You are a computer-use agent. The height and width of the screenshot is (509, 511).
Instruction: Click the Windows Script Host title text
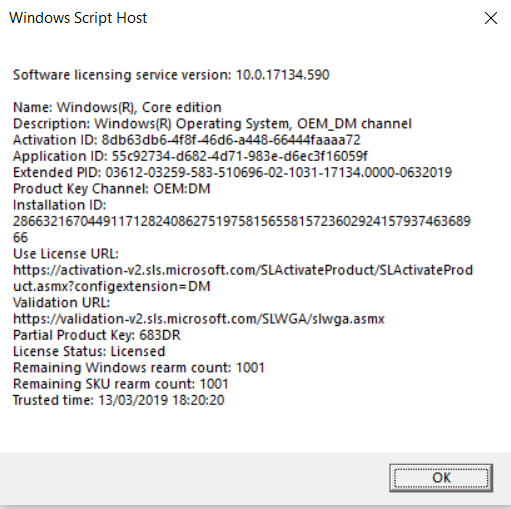tap(78, 18)
